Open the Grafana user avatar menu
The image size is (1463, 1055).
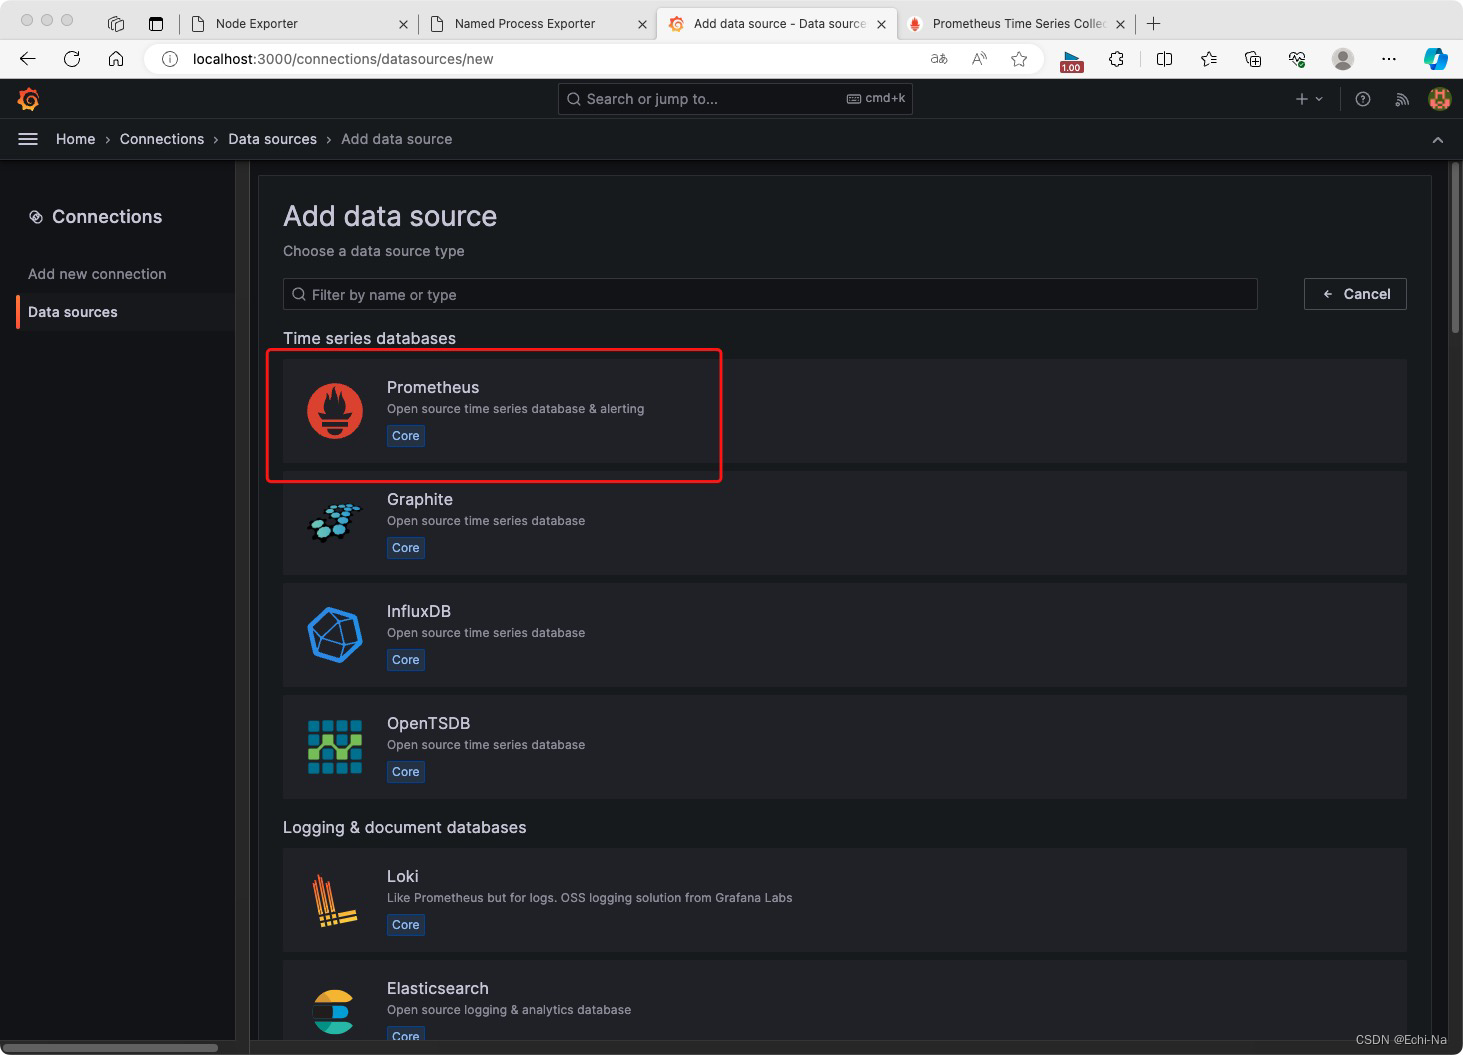1440,99
